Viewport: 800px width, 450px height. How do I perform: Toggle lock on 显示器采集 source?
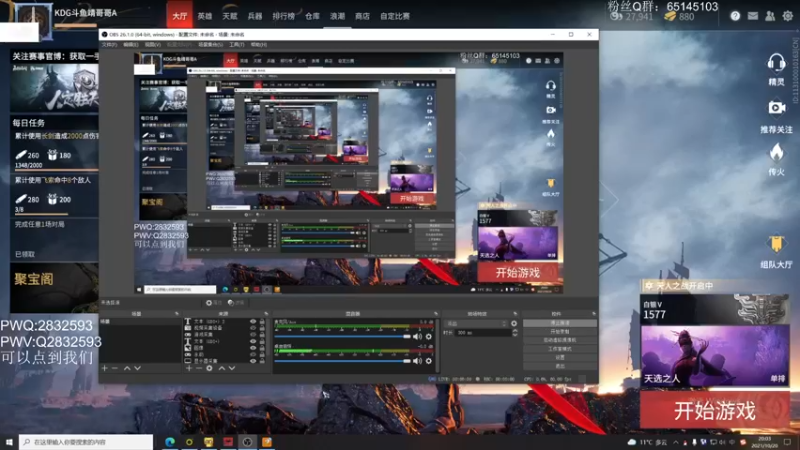pos(262,361)
